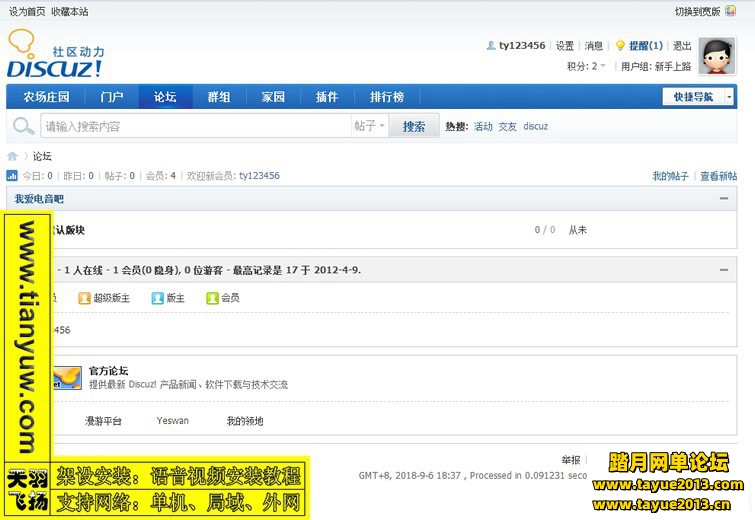Screen dimensions: 755x520
Task: Click the 版主 blue user icon
Action: tap(157, 298)
